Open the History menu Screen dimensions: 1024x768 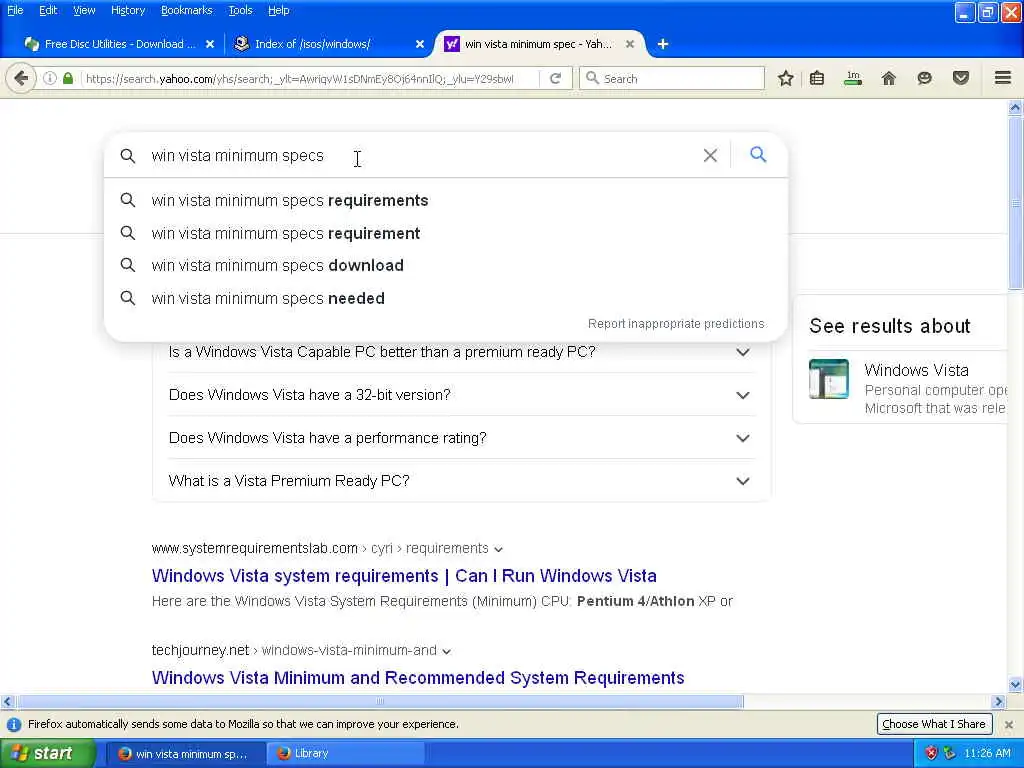pos(127,10)
